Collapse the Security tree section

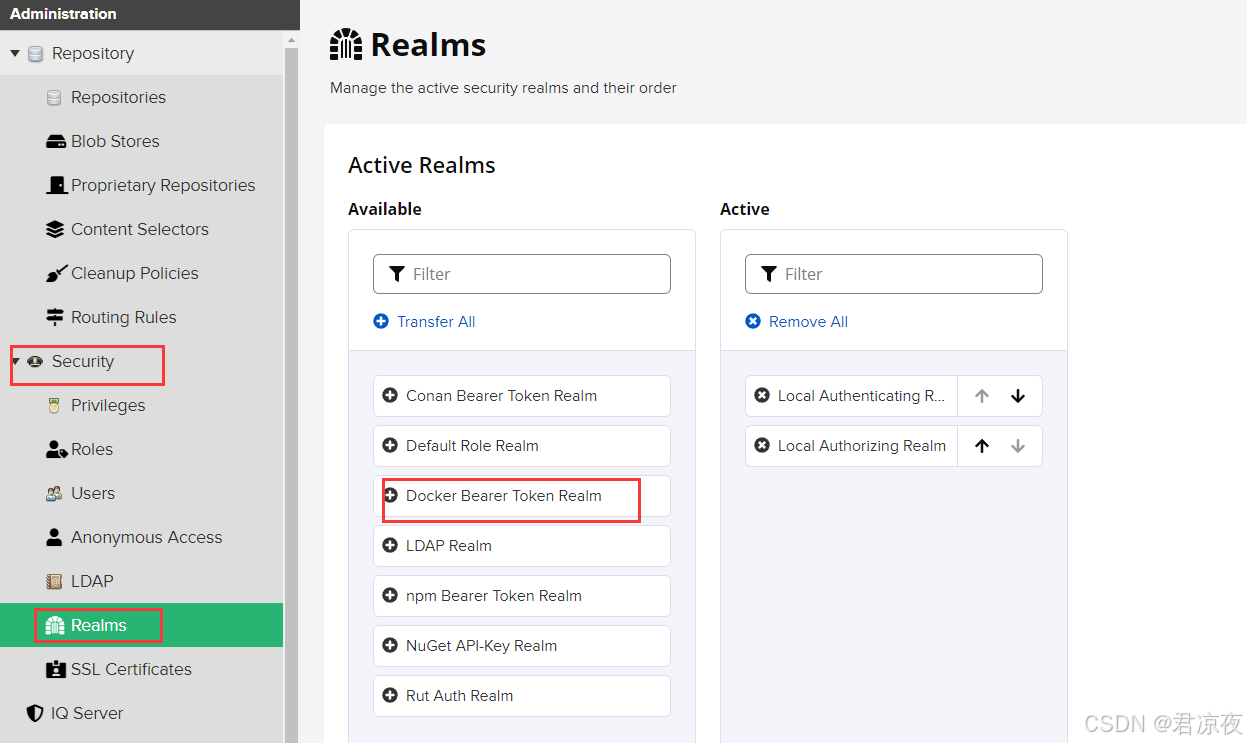pyautogui.click(x=15, y=361)
